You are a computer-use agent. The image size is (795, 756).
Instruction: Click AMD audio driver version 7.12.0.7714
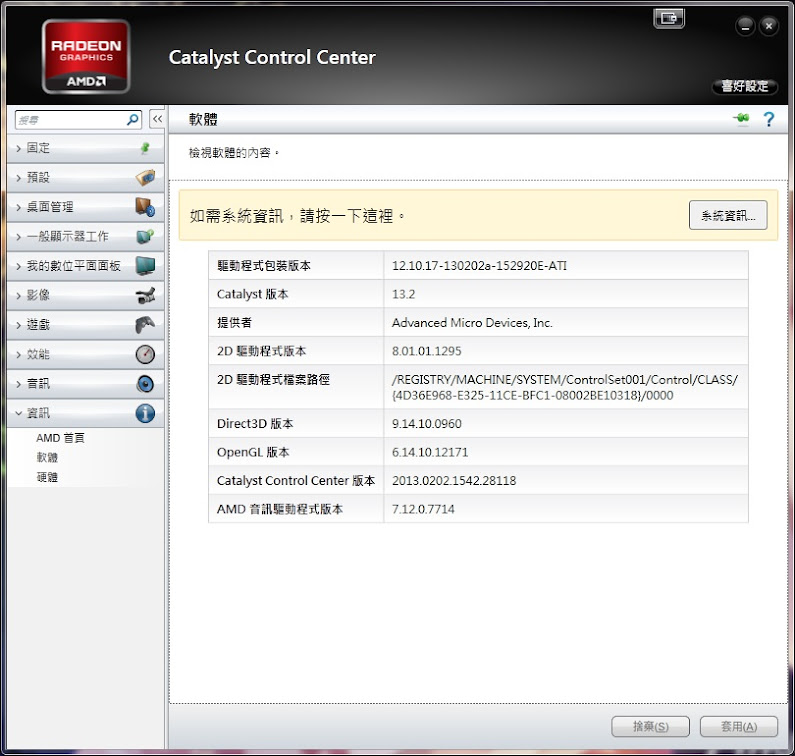coord(423,509)
